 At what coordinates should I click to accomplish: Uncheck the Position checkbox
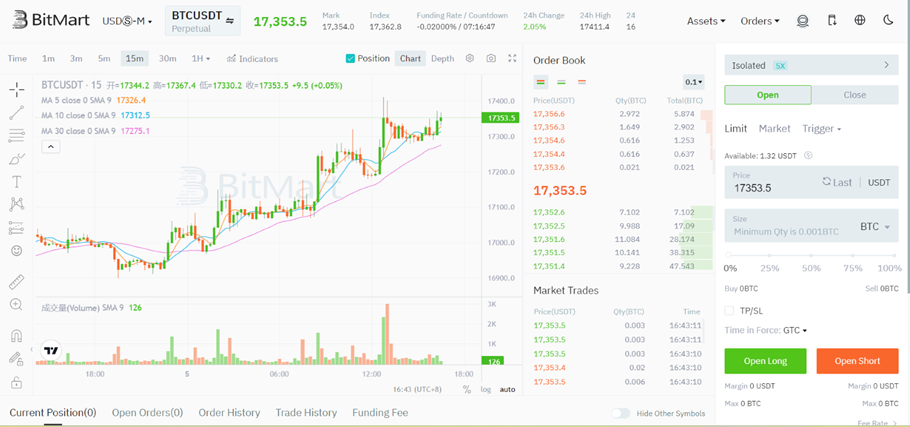click(x=350, y=58)
